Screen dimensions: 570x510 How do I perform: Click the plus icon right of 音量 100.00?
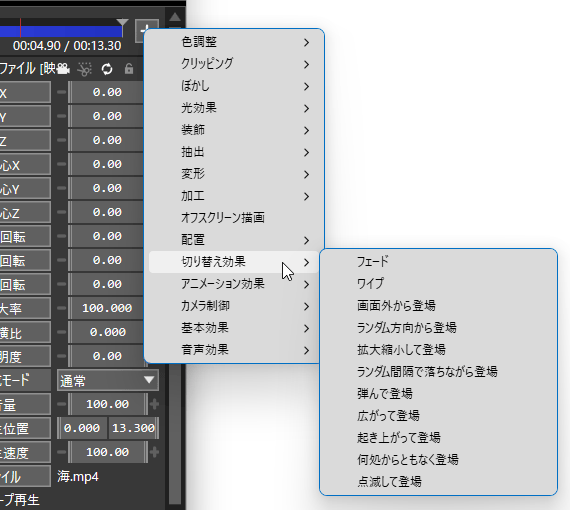tap(154, 404)
